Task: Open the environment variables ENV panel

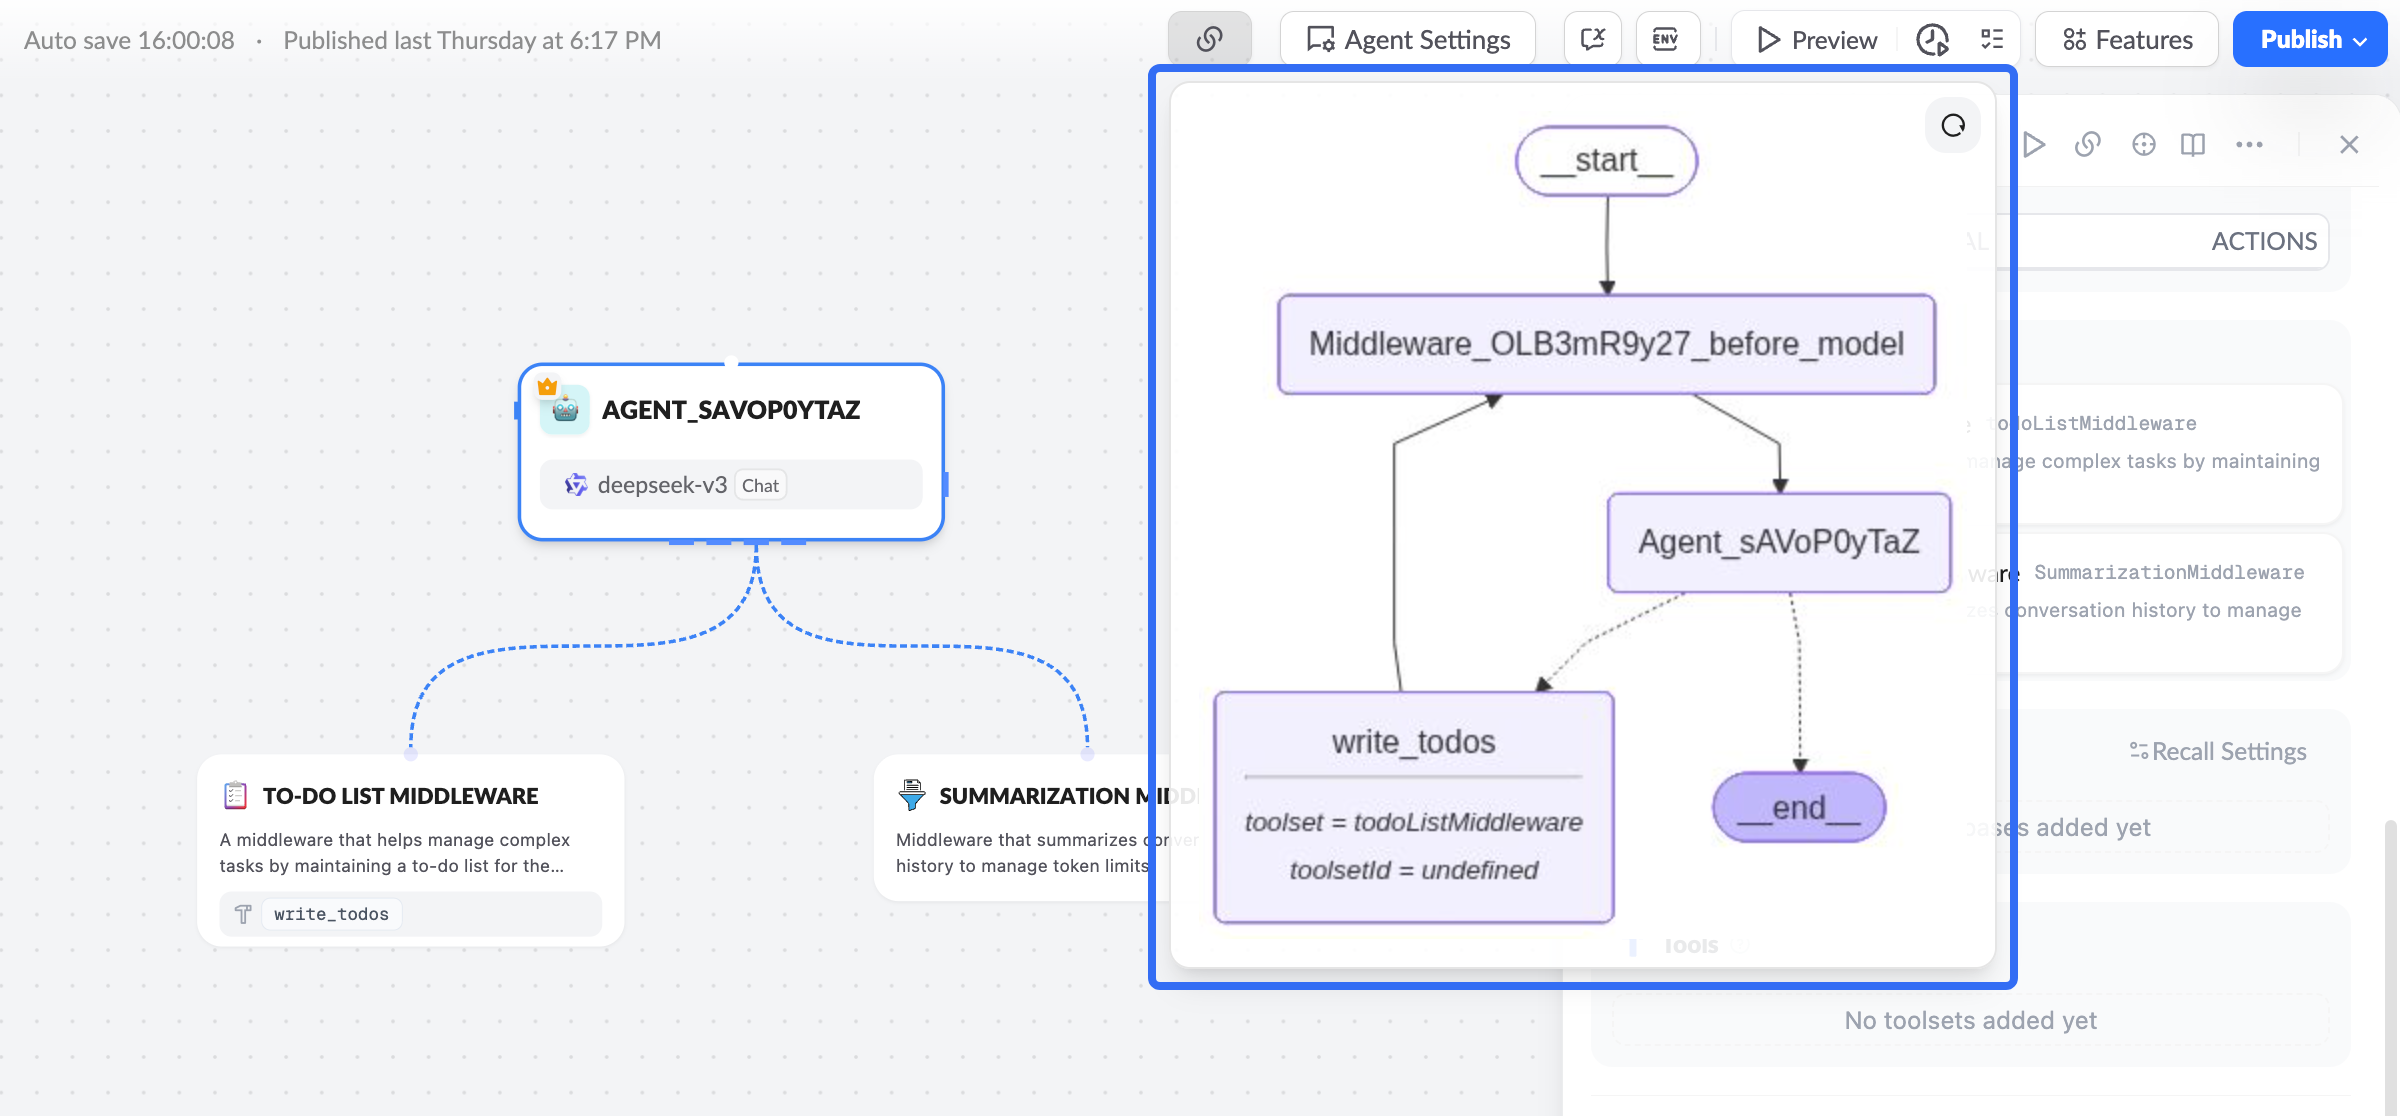Action: tap(1666, 38)
